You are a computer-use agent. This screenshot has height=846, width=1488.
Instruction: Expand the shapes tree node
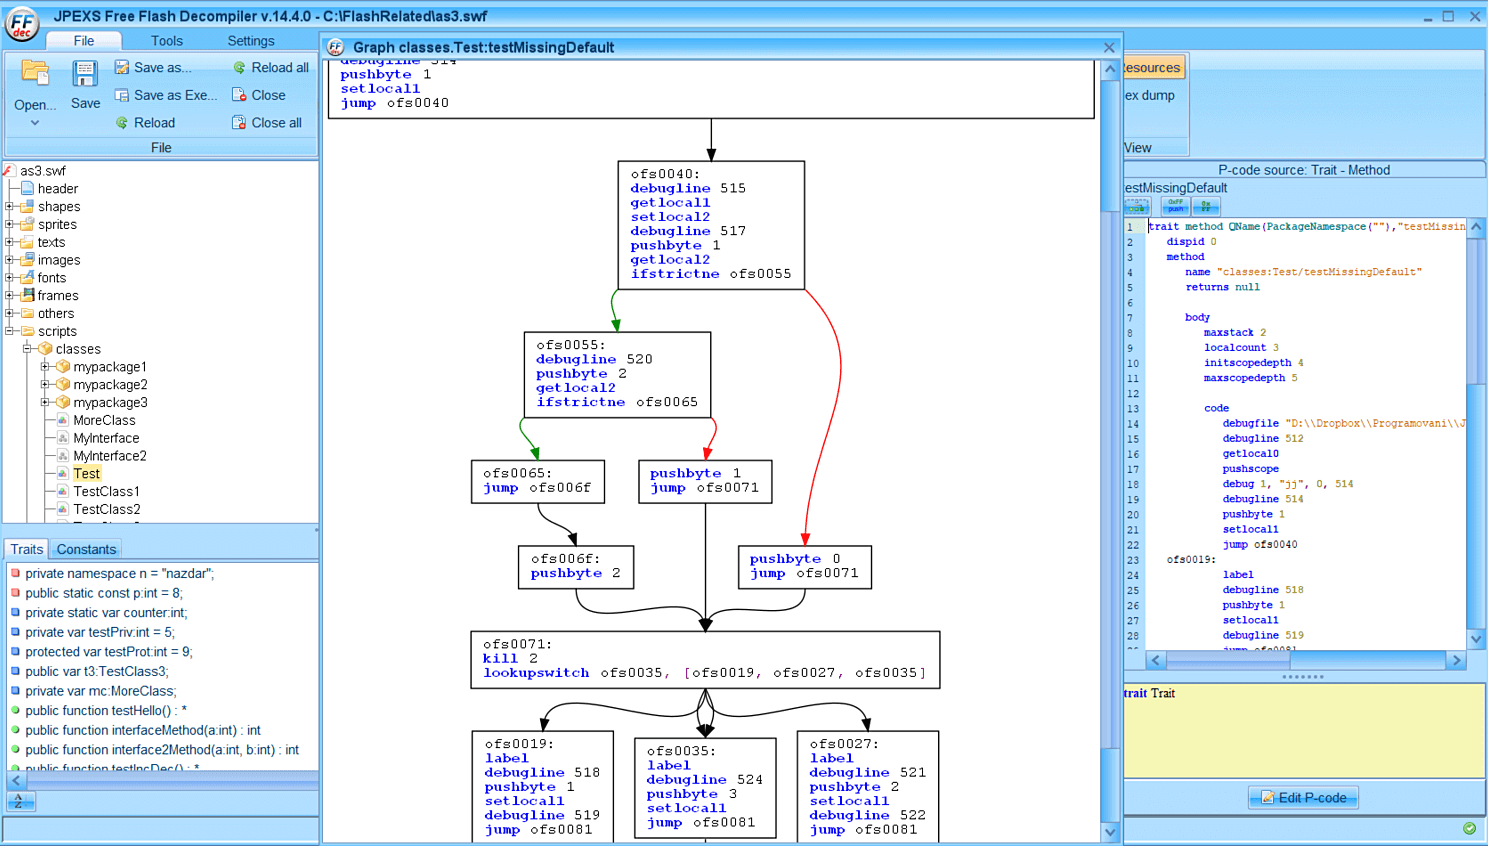tap(10, 207)
